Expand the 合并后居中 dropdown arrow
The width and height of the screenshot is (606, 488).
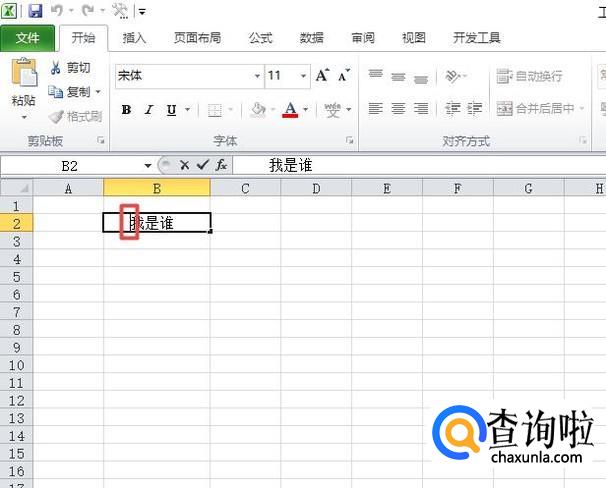point(581,109)
